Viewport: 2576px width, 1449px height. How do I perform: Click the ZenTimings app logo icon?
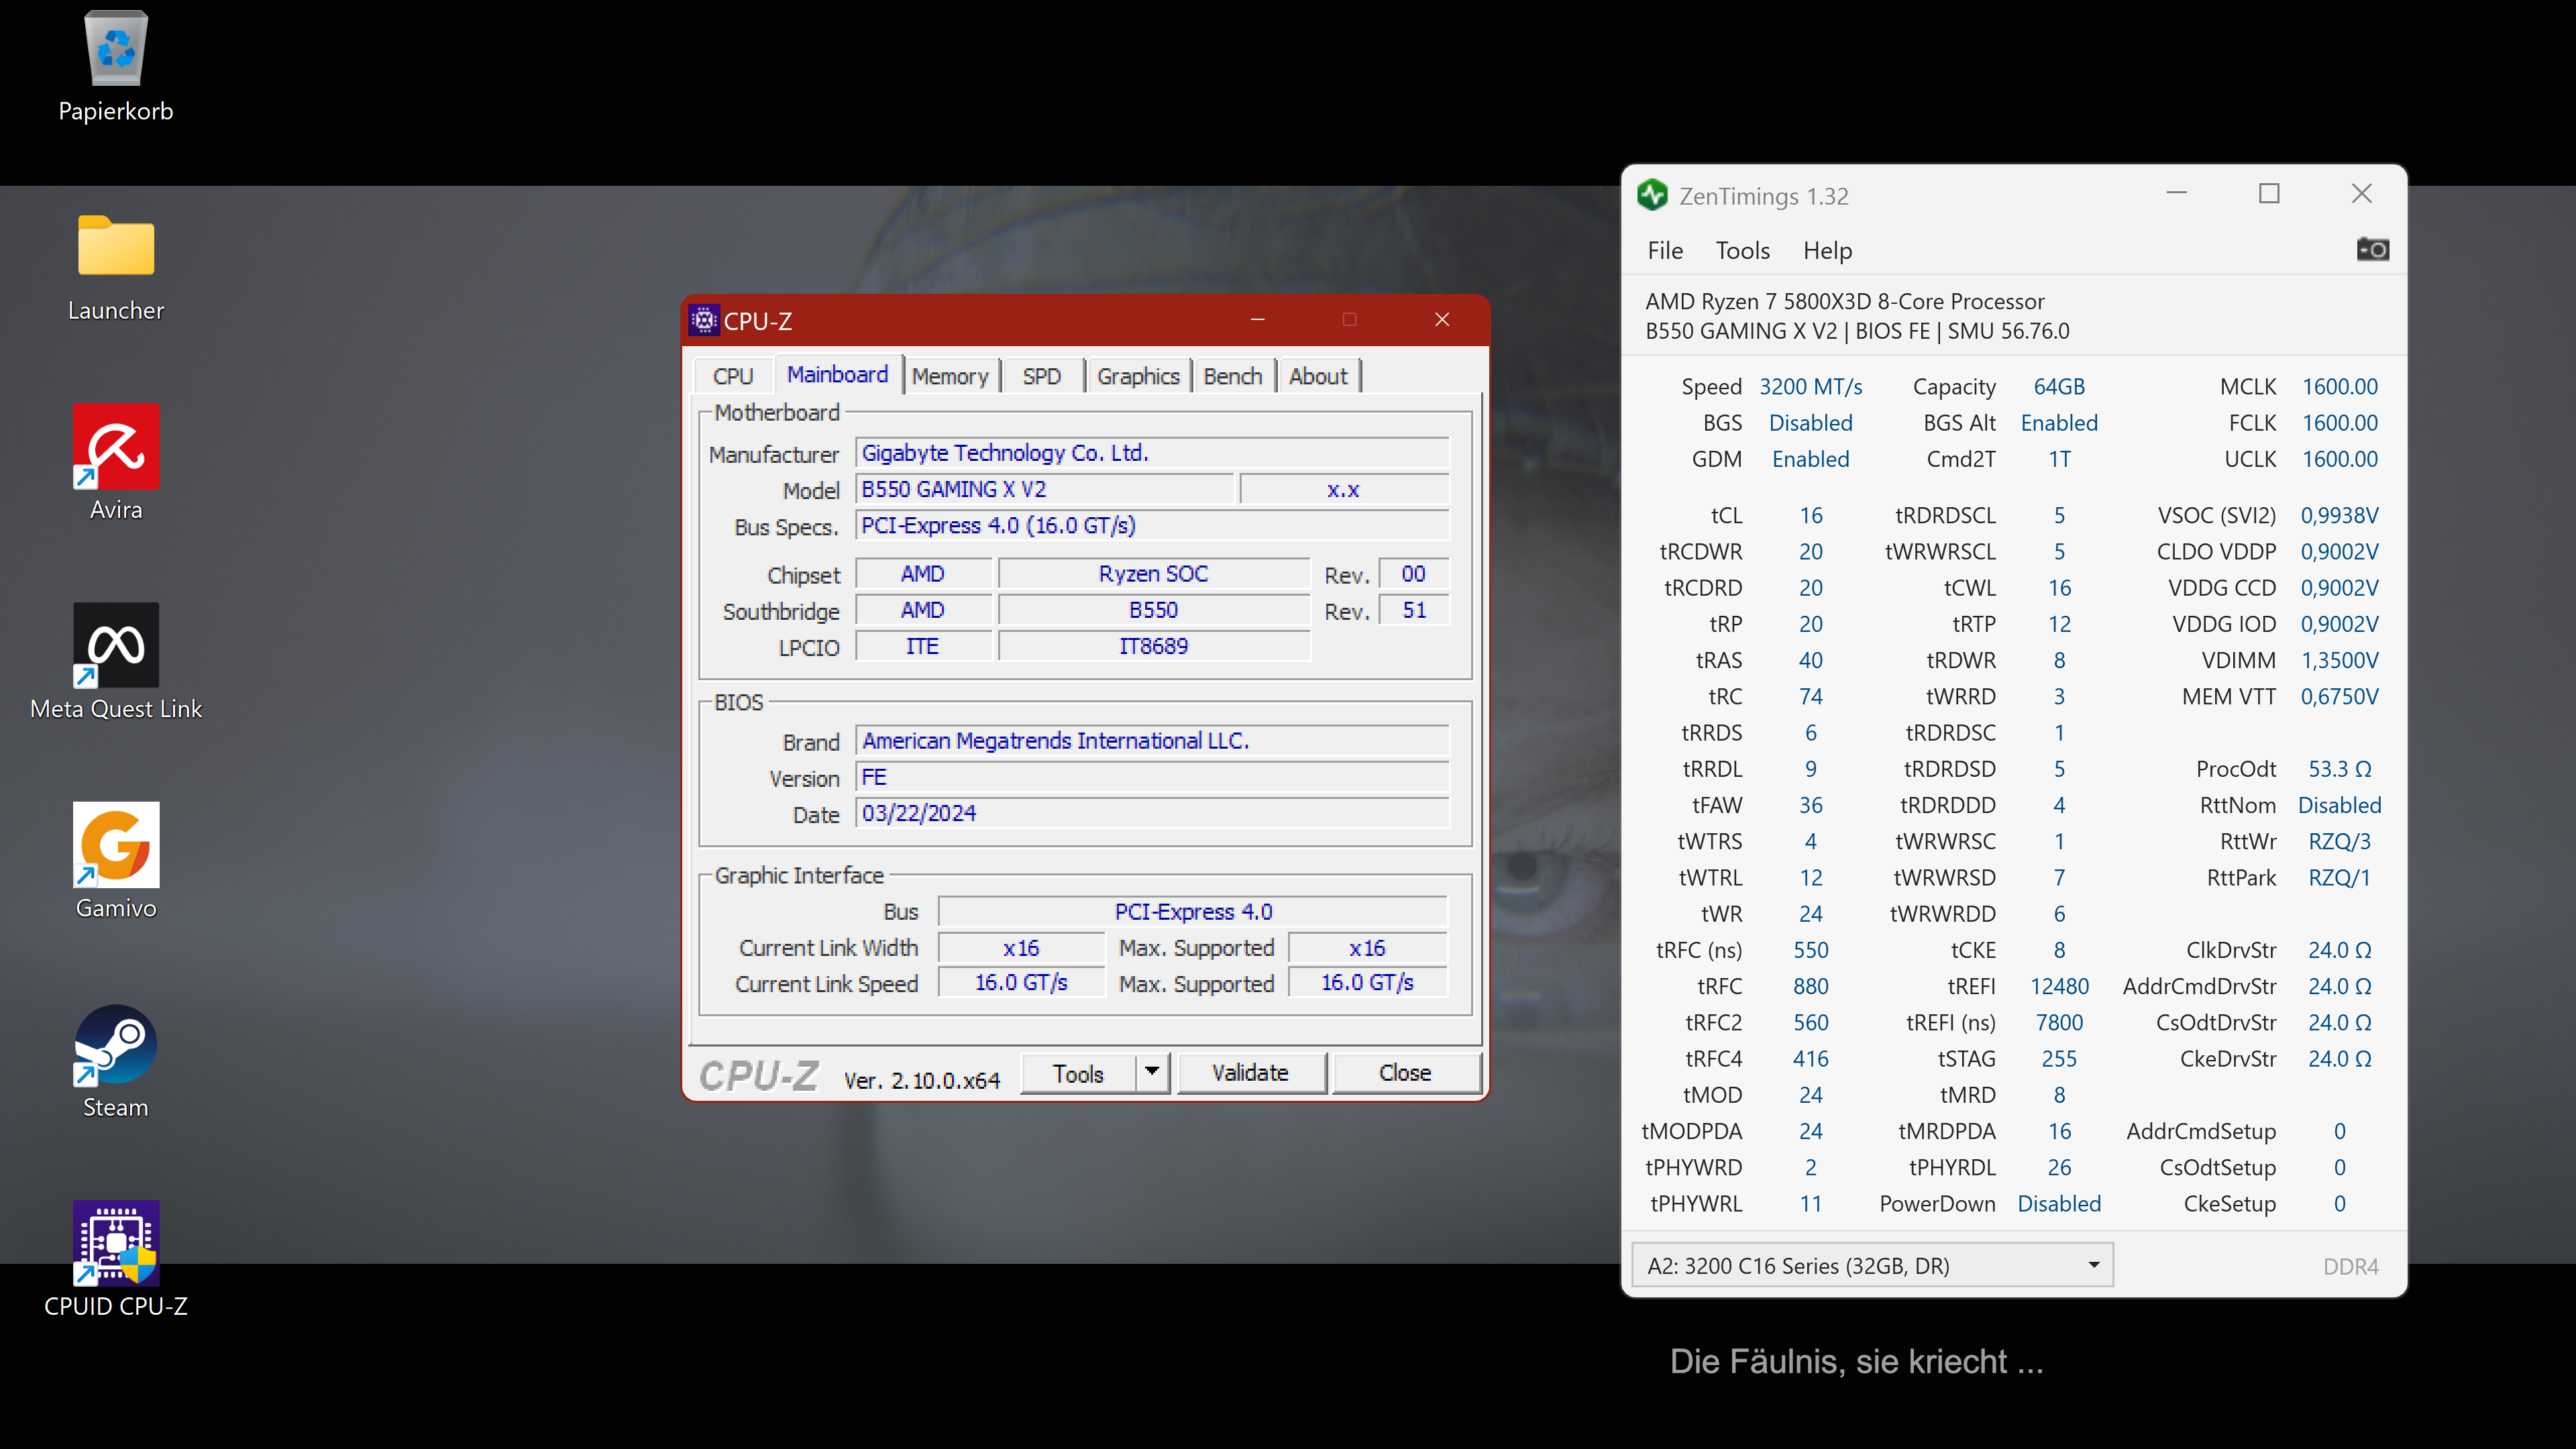pos(1653,195)
